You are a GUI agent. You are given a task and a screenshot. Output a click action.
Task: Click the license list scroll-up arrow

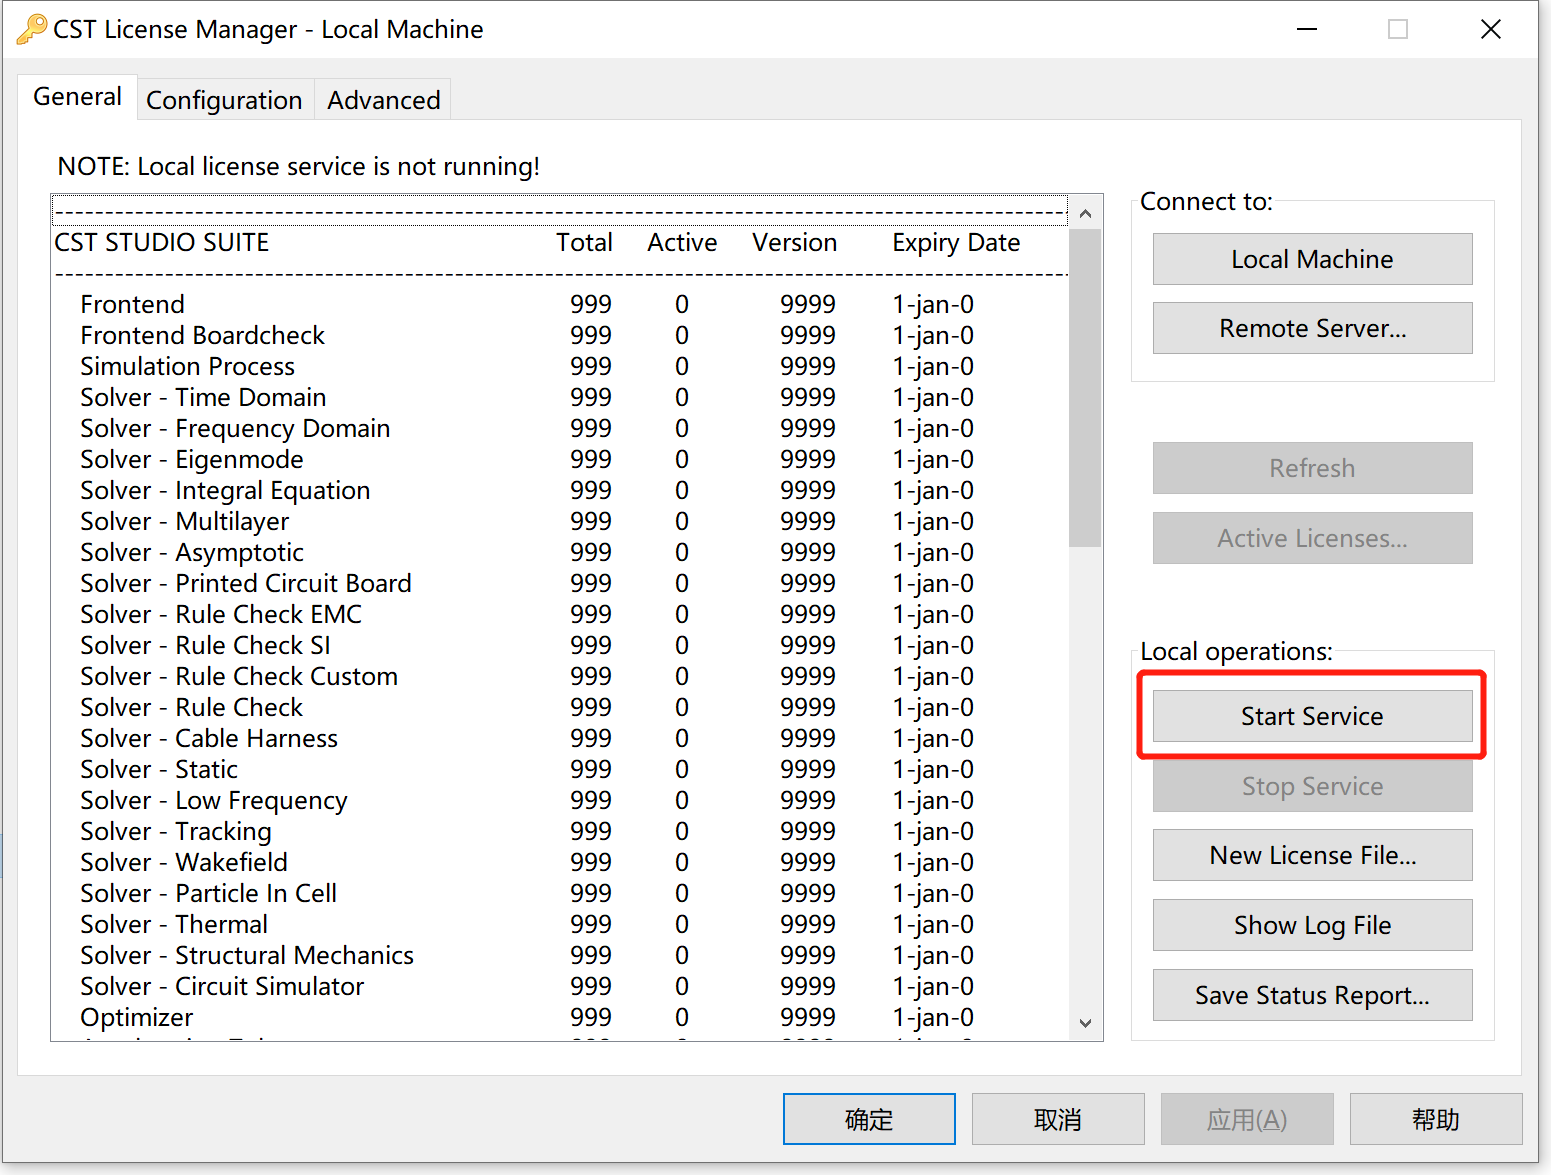(x=1085, y=213)
